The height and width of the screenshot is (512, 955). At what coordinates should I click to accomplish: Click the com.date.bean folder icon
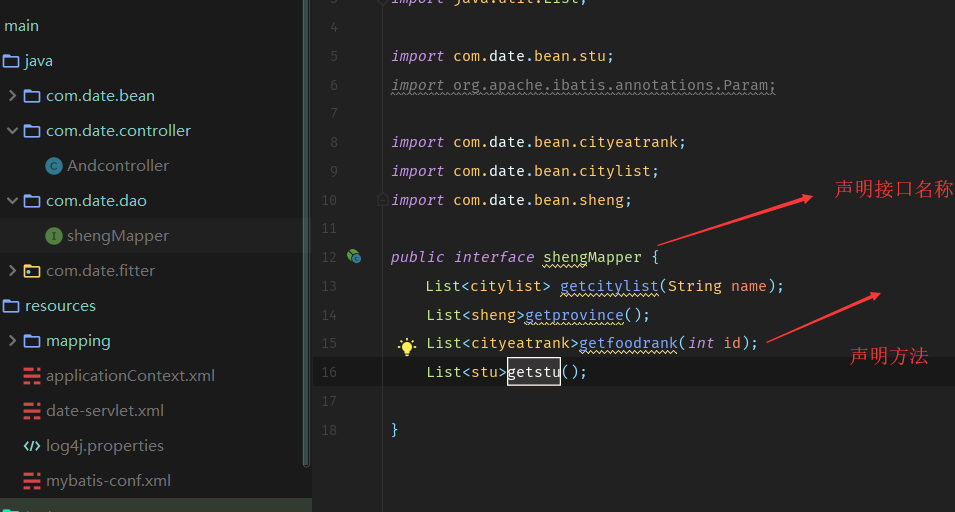click(x=32, y=96)
